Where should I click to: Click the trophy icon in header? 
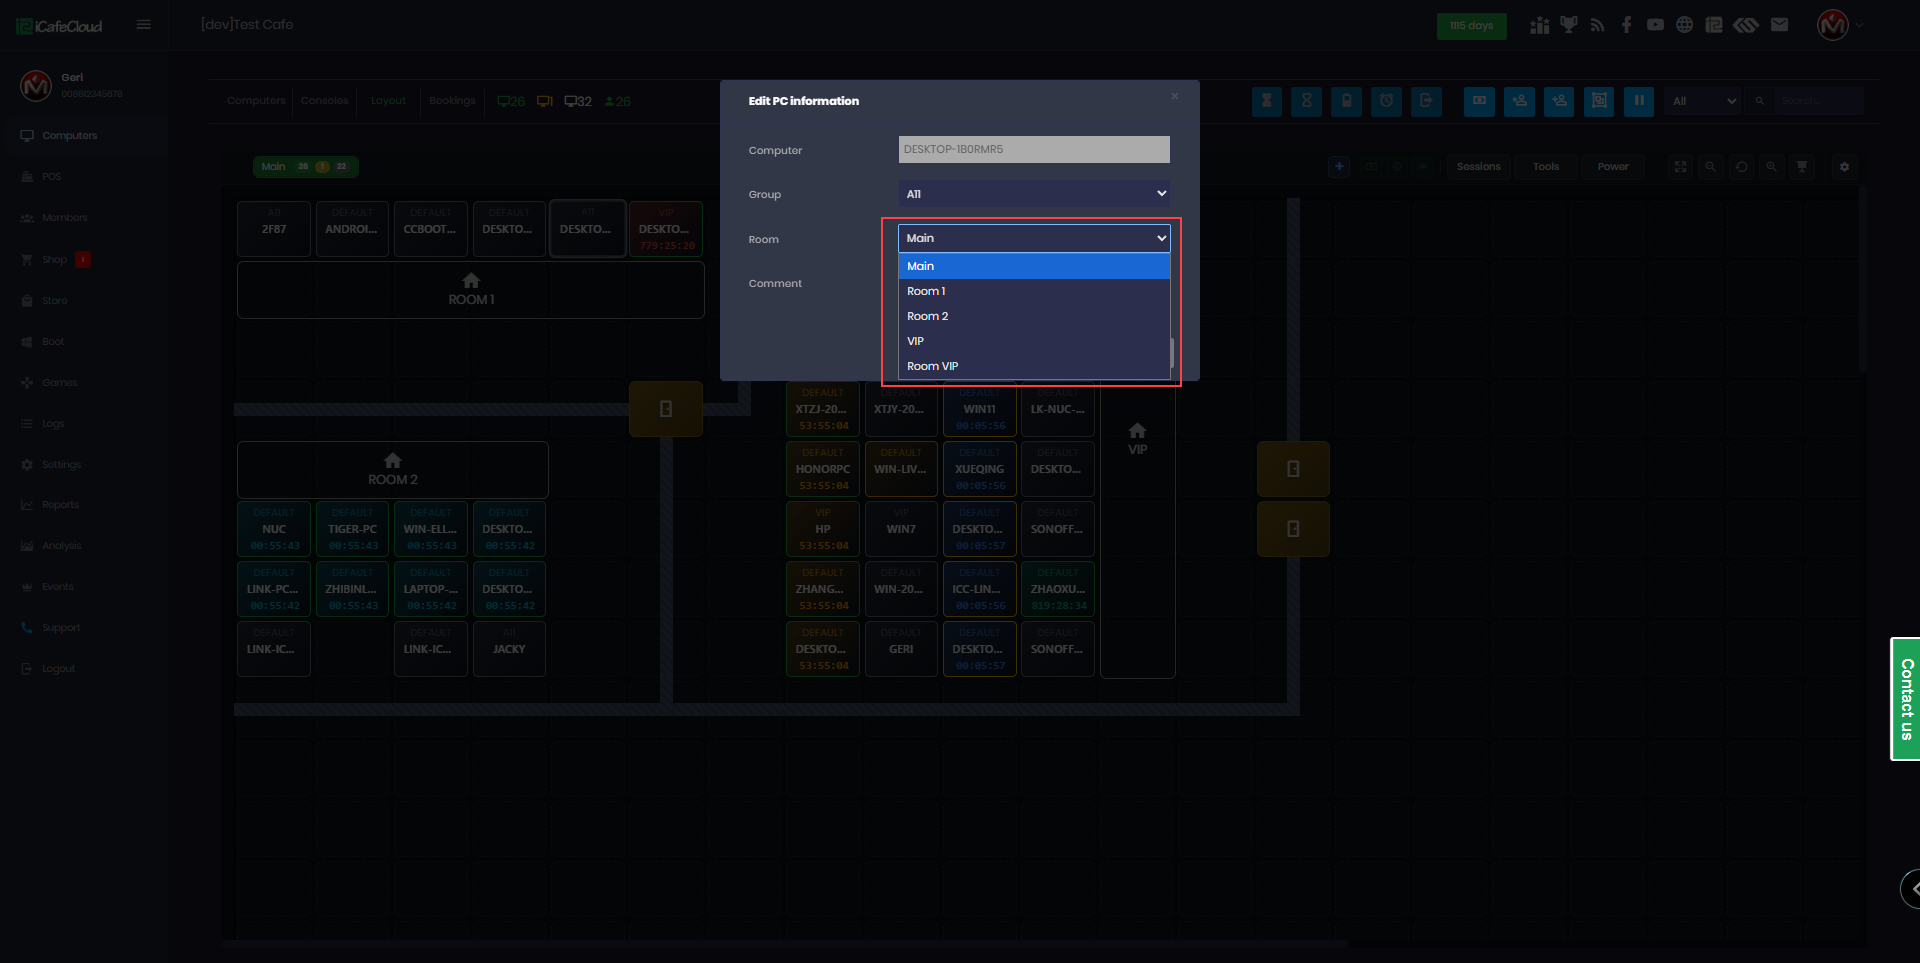coord(1569,25)
